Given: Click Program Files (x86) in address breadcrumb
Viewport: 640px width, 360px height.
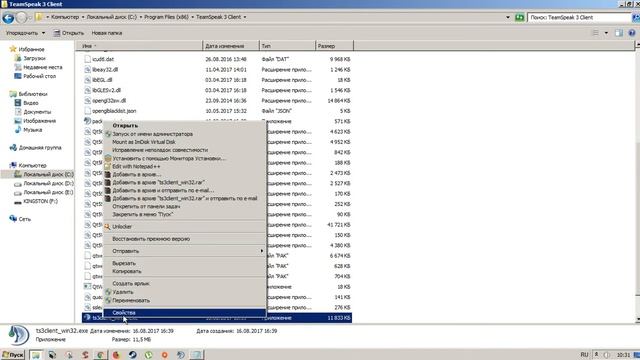Looking at the screenshot, I should tap(165, 17).
